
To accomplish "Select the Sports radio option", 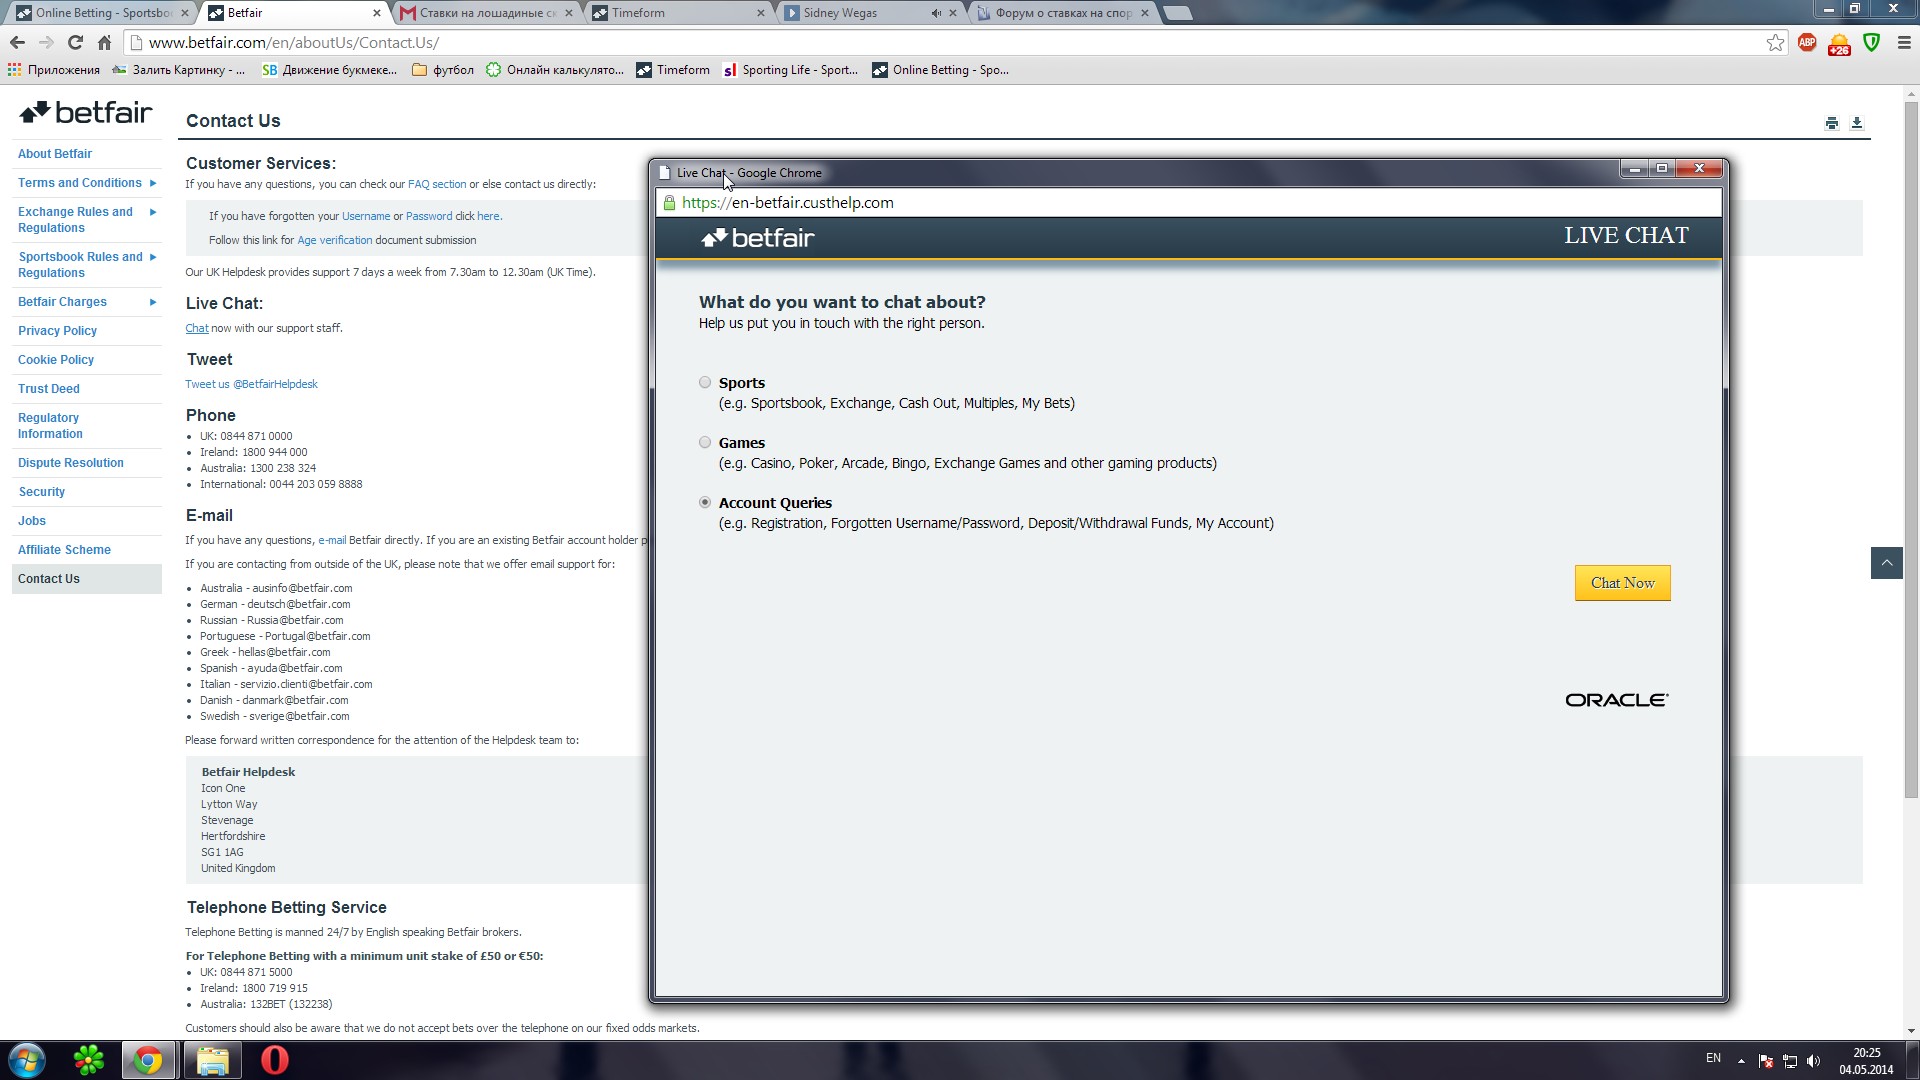I will [705, 382].
